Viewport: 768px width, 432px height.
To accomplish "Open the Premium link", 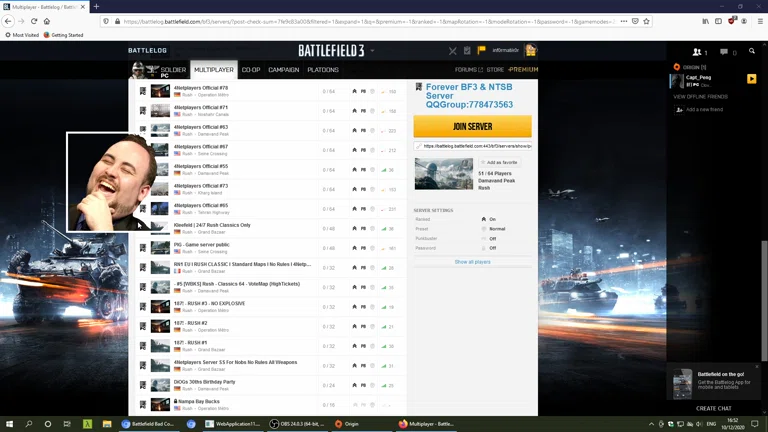I will (523, 70).
